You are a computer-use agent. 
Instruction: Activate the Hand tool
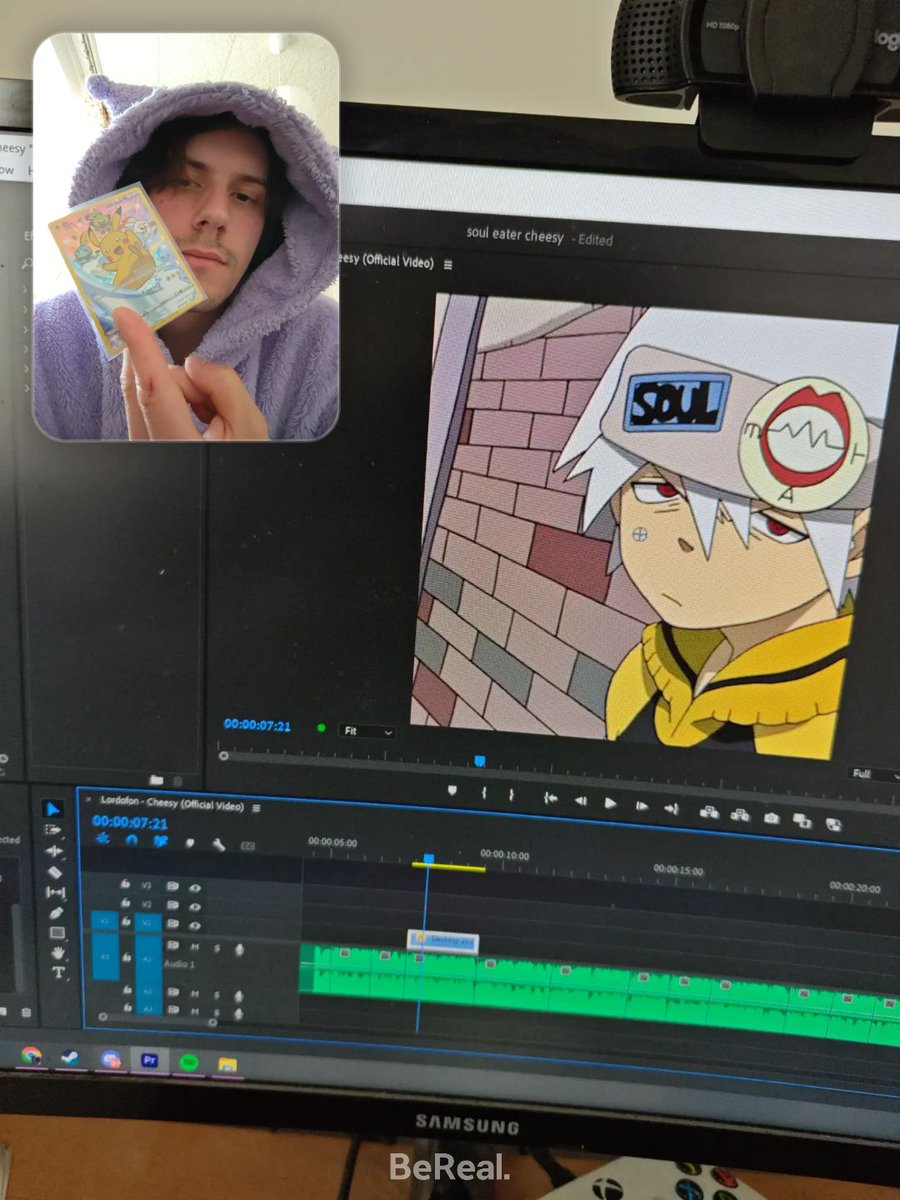[58, 952]
